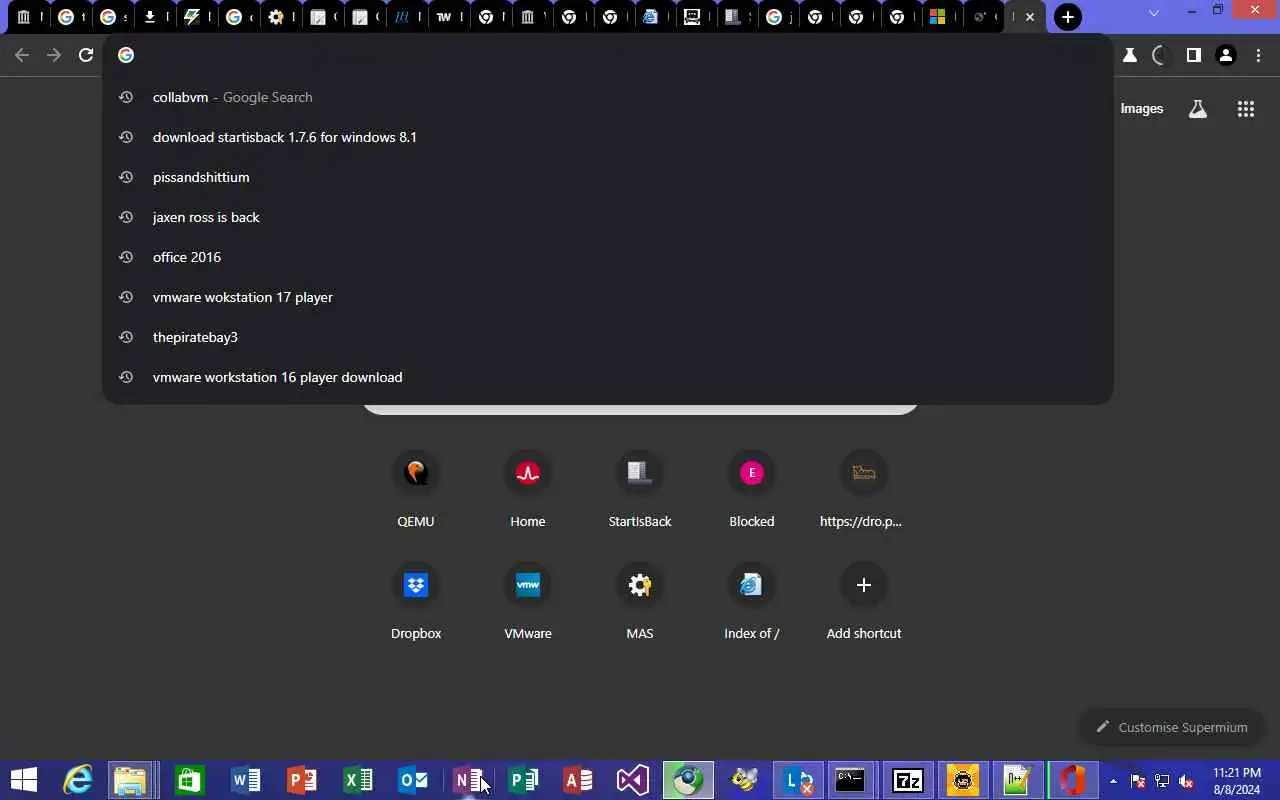Screen dimensions: 1280x800
Task: Launch OneNote from the taskbar
Action: point(469,780)
